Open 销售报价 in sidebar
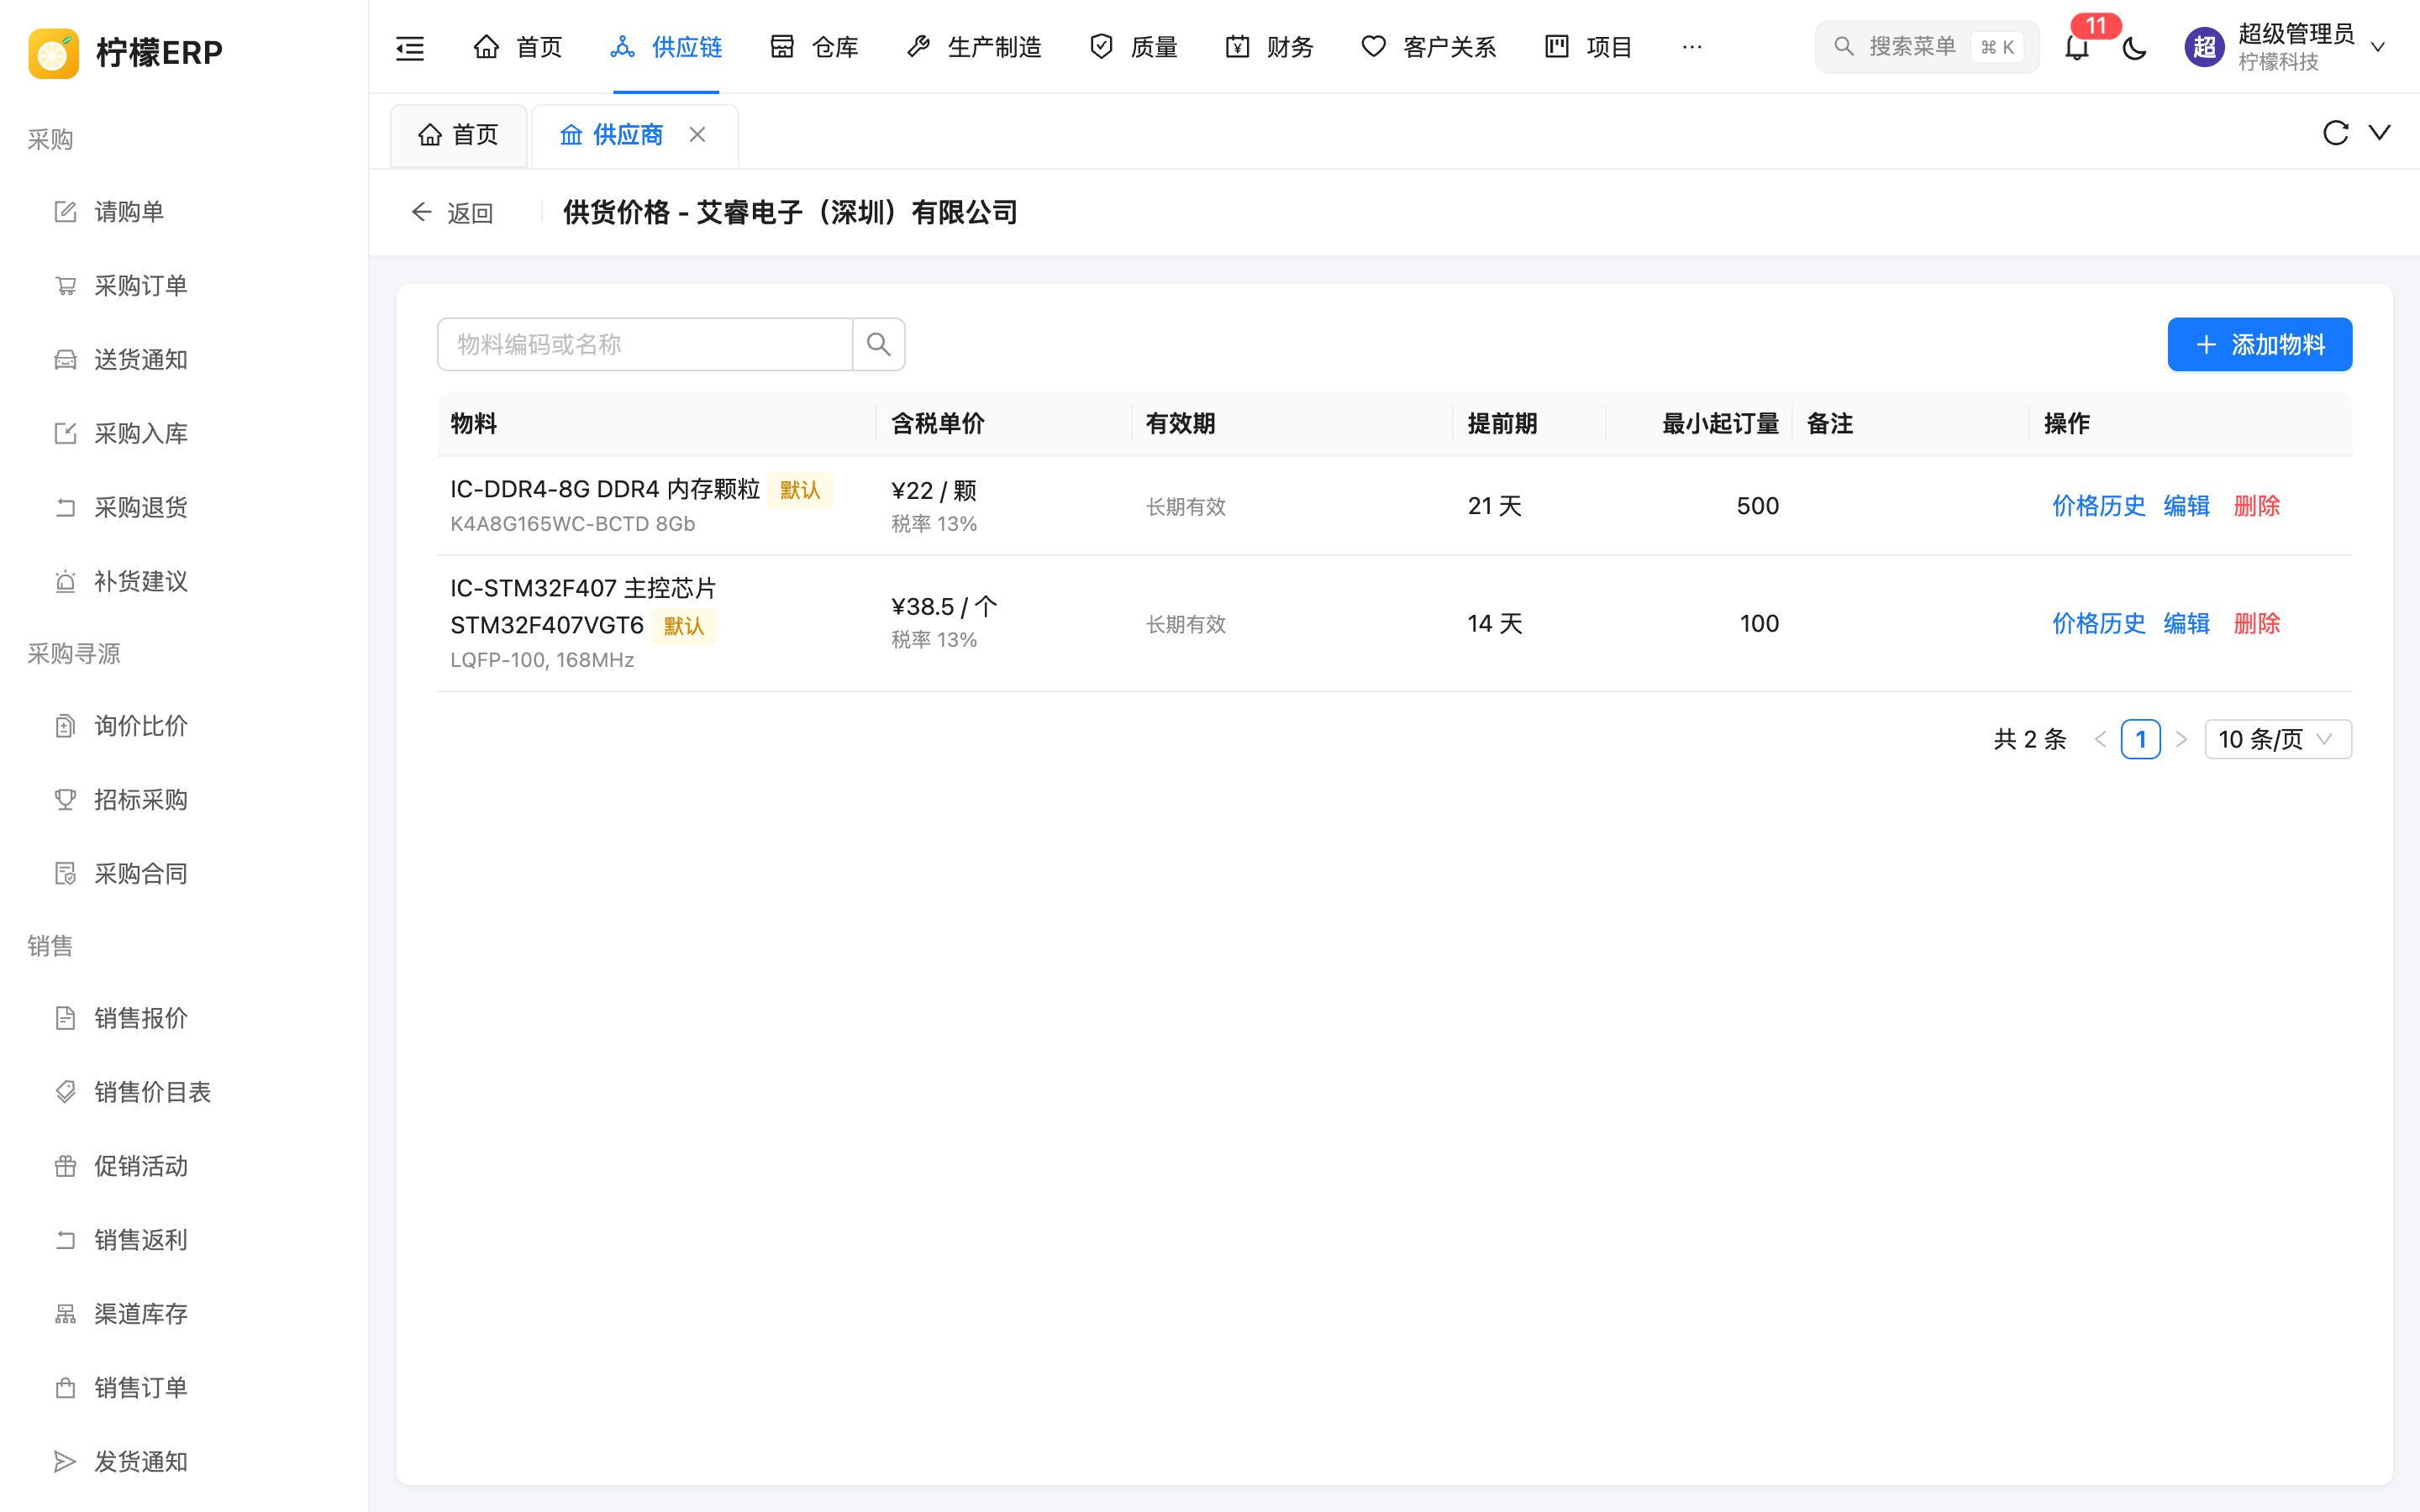 [x=184, y=1018]
